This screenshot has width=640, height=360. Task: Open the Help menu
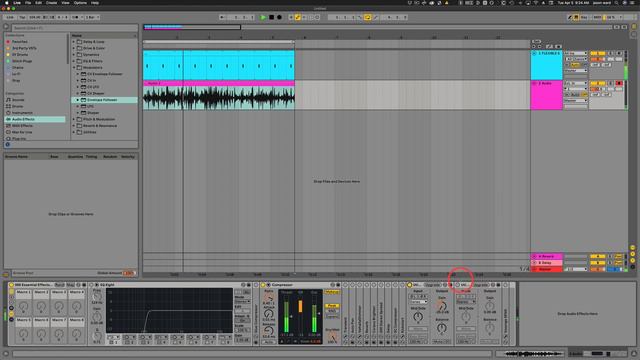(x=95, y=2)
